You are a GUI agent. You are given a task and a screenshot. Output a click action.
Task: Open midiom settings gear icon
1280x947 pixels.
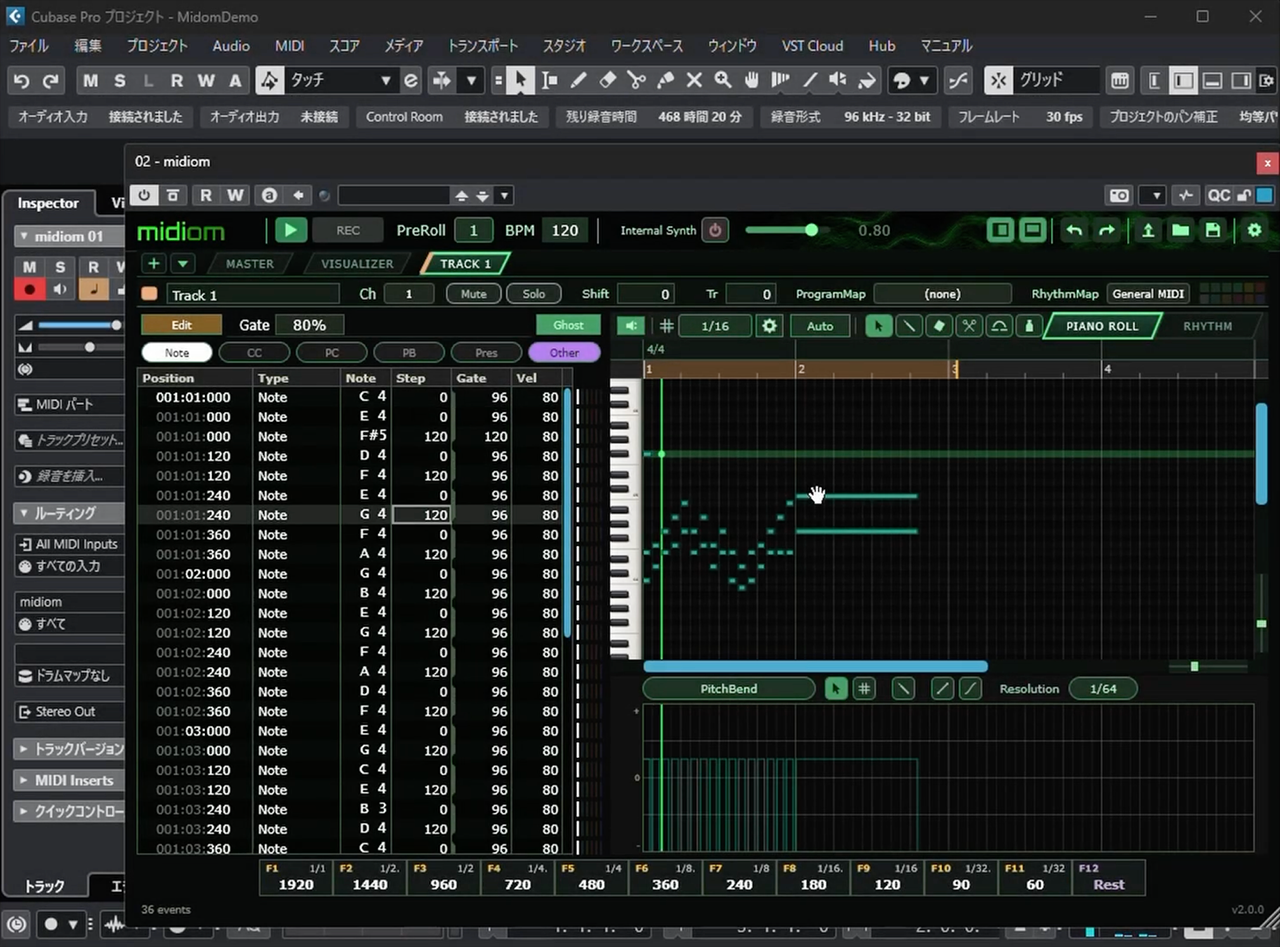[x=1254, y=231]
